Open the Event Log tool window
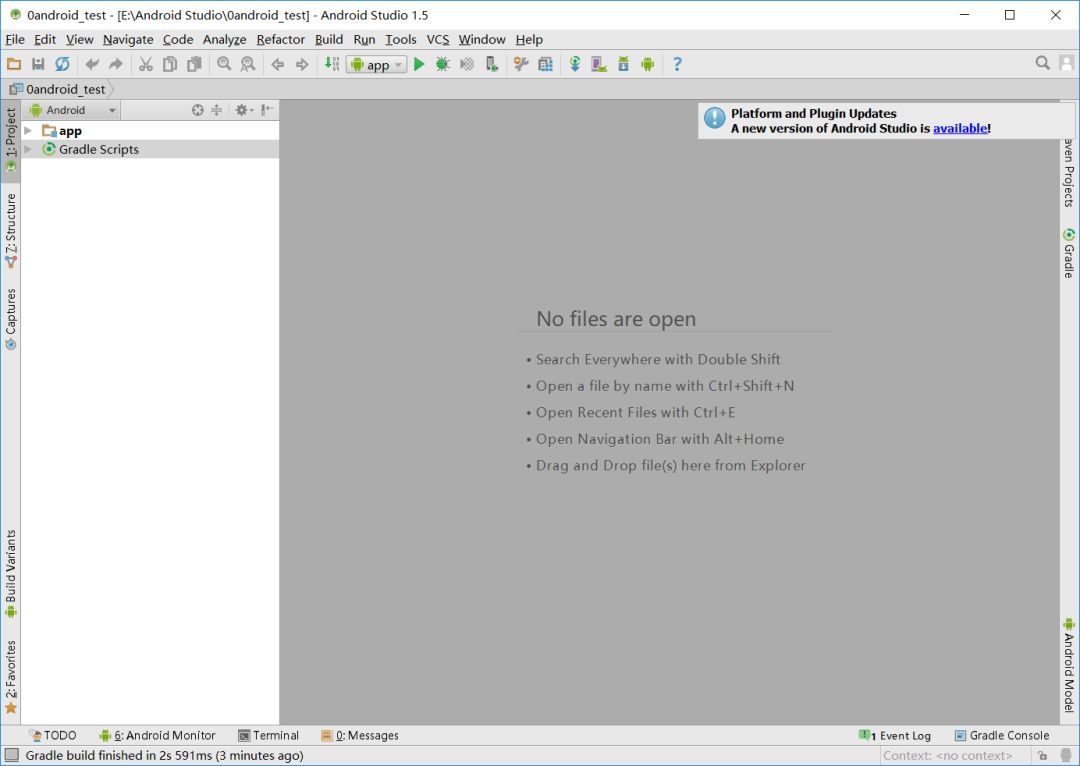Screen dimensions: 1080x766 pyautogui.click(x=895, y=736)
